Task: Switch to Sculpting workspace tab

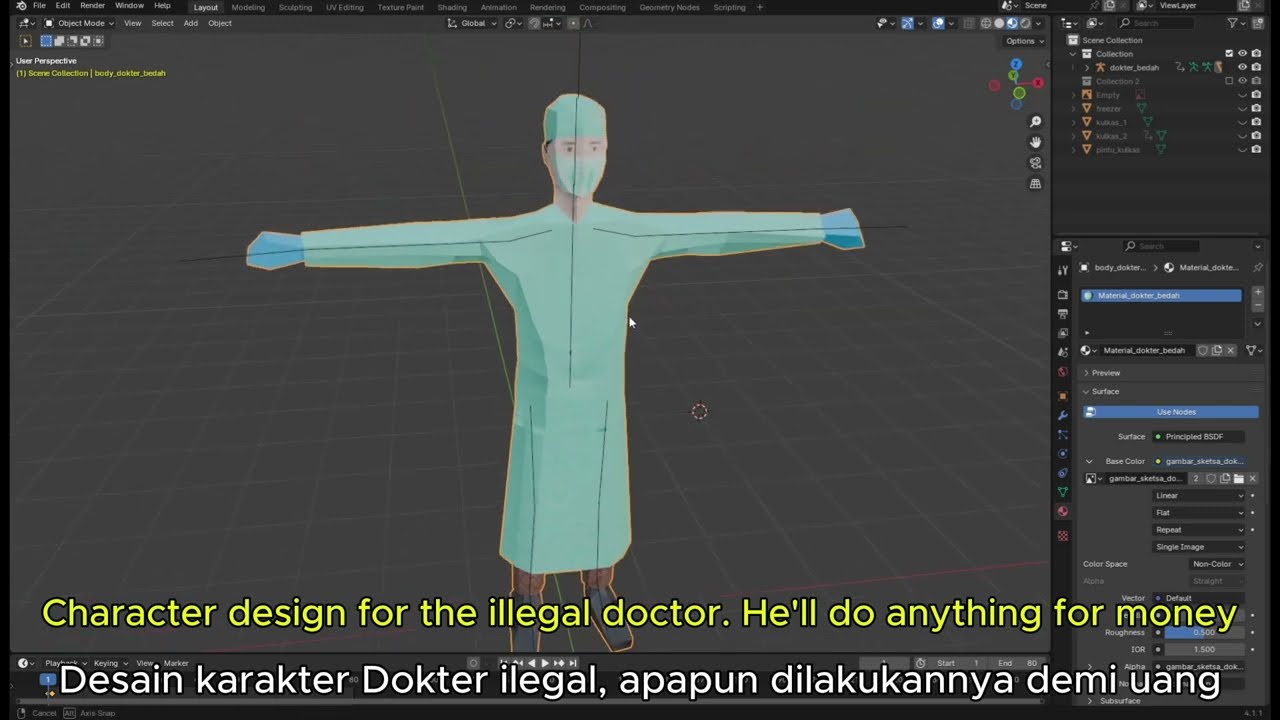Action: [295, 7]
